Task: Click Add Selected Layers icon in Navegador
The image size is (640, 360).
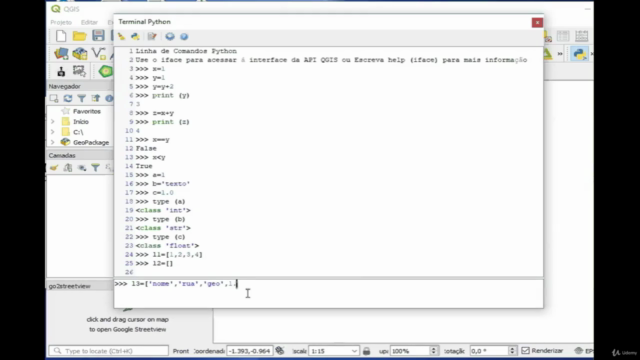Action: coord(54,98)
